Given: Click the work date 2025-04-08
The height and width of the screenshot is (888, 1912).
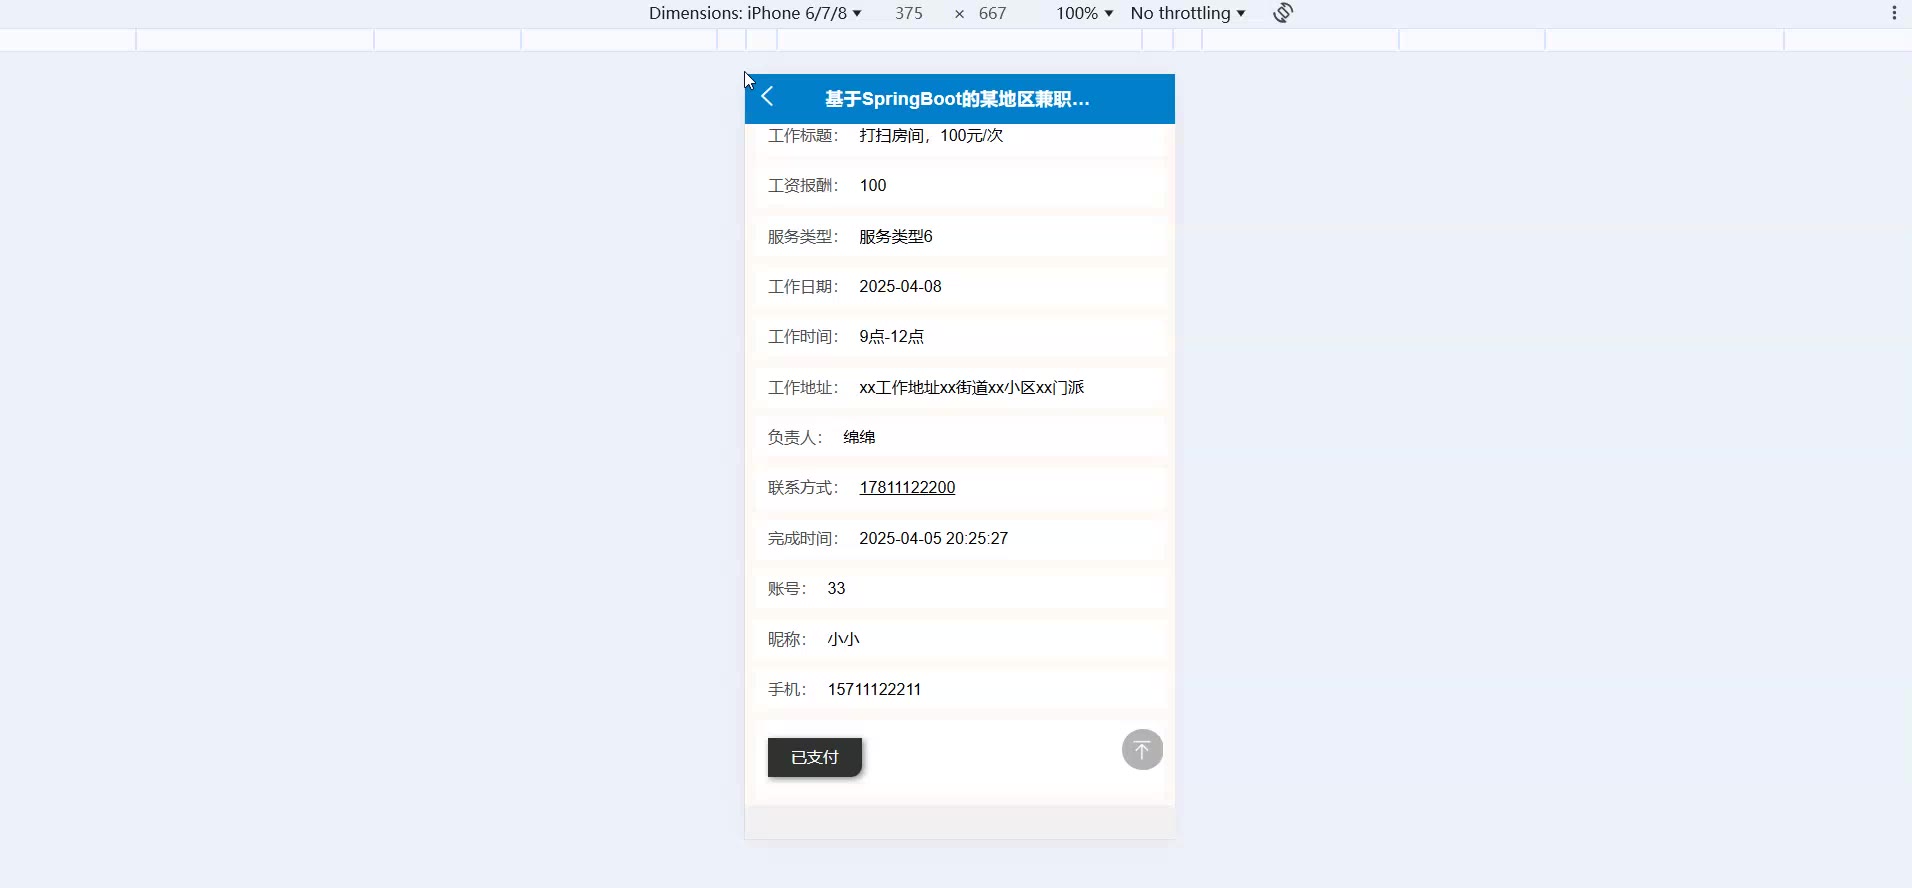Looking at the screenshot, I should [x=900, y=286].
